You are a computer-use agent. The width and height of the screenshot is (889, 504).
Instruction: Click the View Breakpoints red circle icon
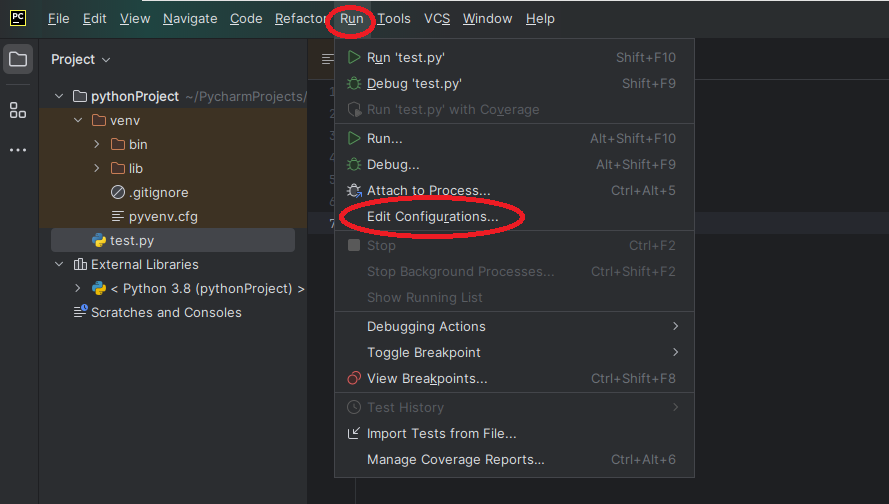click(353, 379)
